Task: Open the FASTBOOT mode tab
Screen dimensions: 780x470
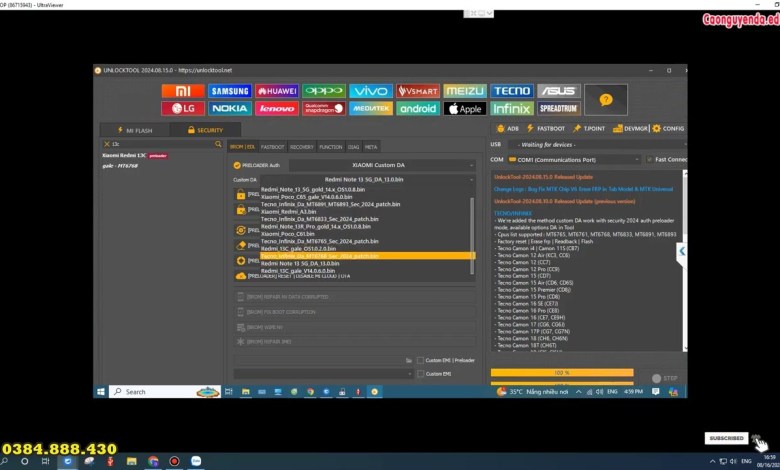Action: [x=273, y=147]
